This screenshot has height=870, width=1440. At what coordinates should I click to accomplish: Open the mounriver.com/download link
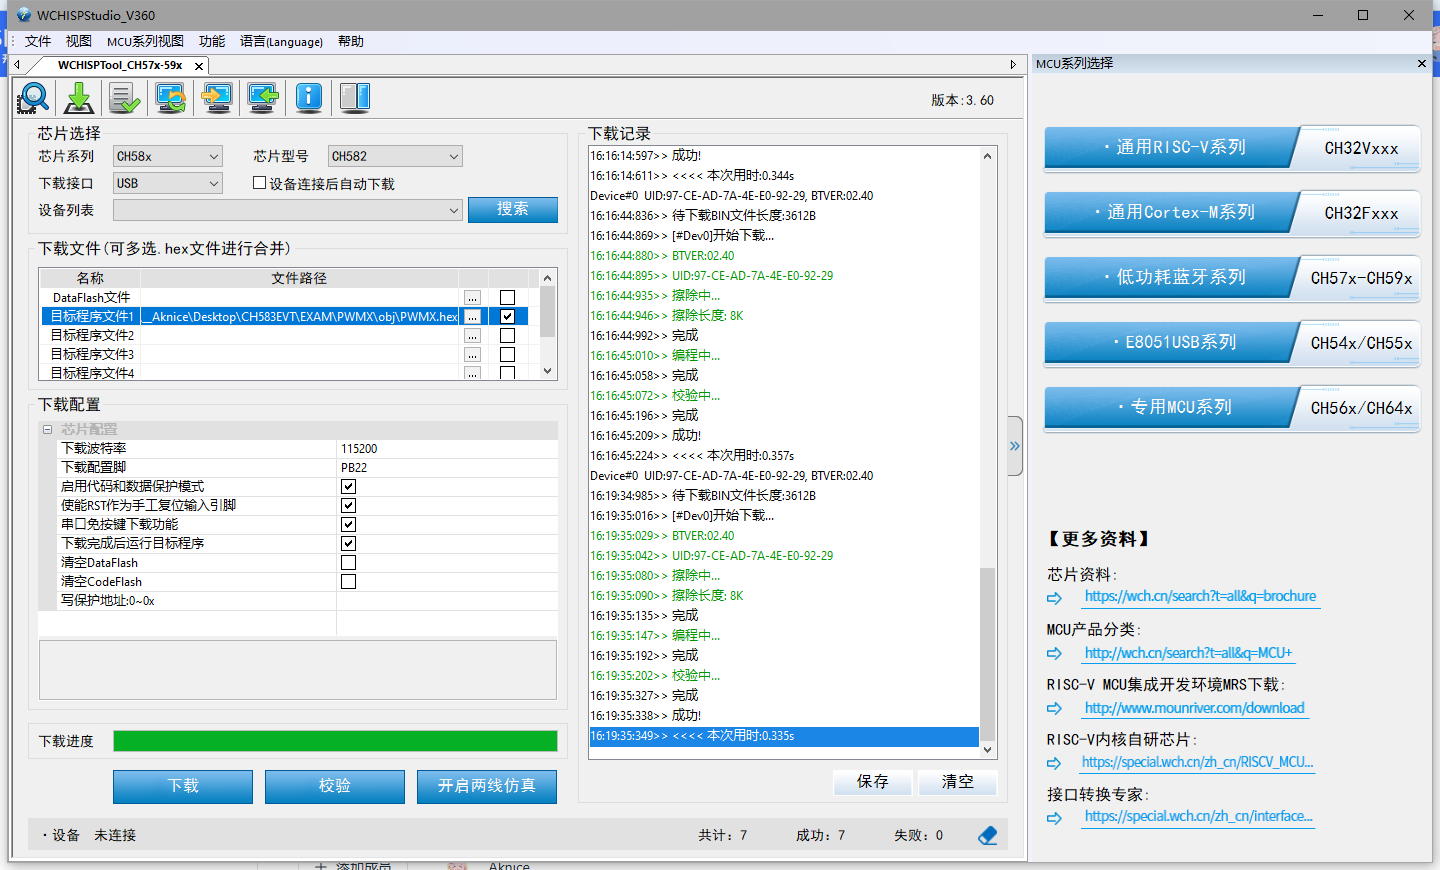[1194, 708]
